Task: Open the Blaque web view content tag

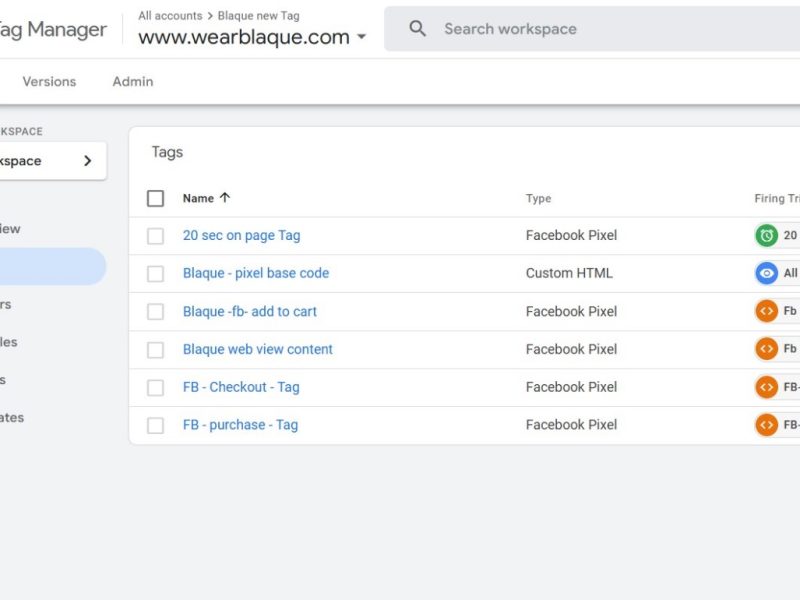Action: point(258,349)
